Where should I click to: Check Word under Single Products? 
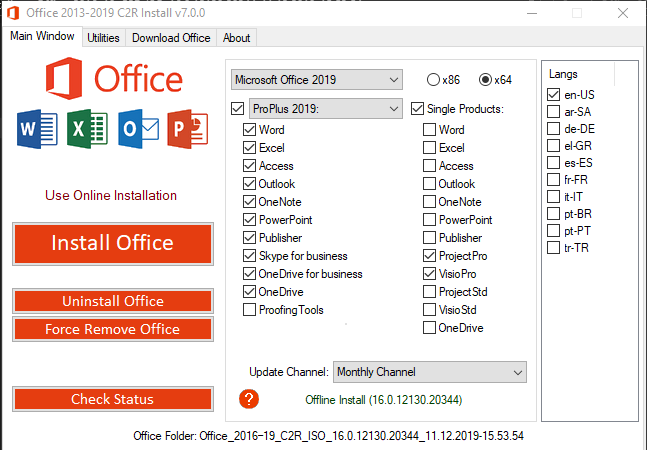tap(430, 130)
